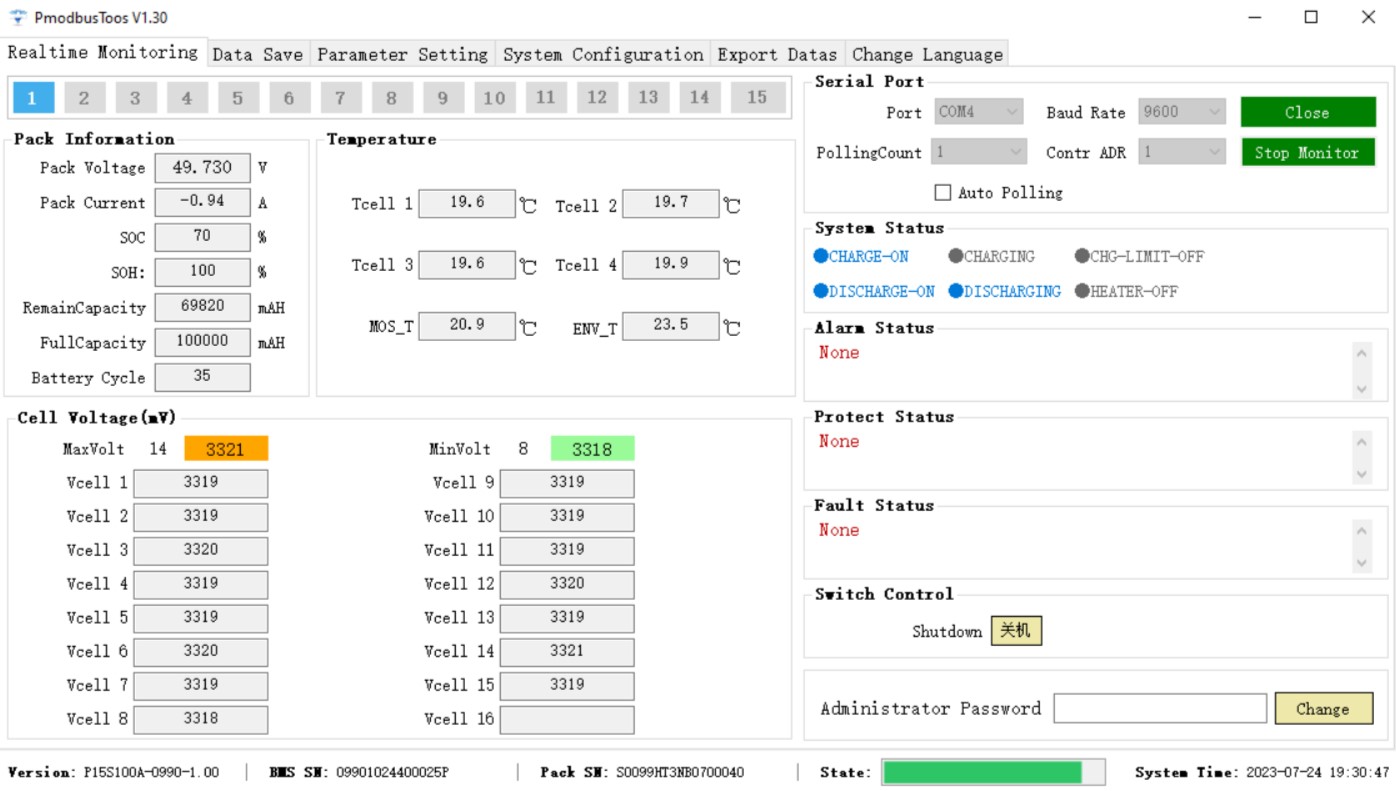Screen dimensions: 1396x791
Task: Click the DISCHARGING status indicator dot
Action: point(956,292)
